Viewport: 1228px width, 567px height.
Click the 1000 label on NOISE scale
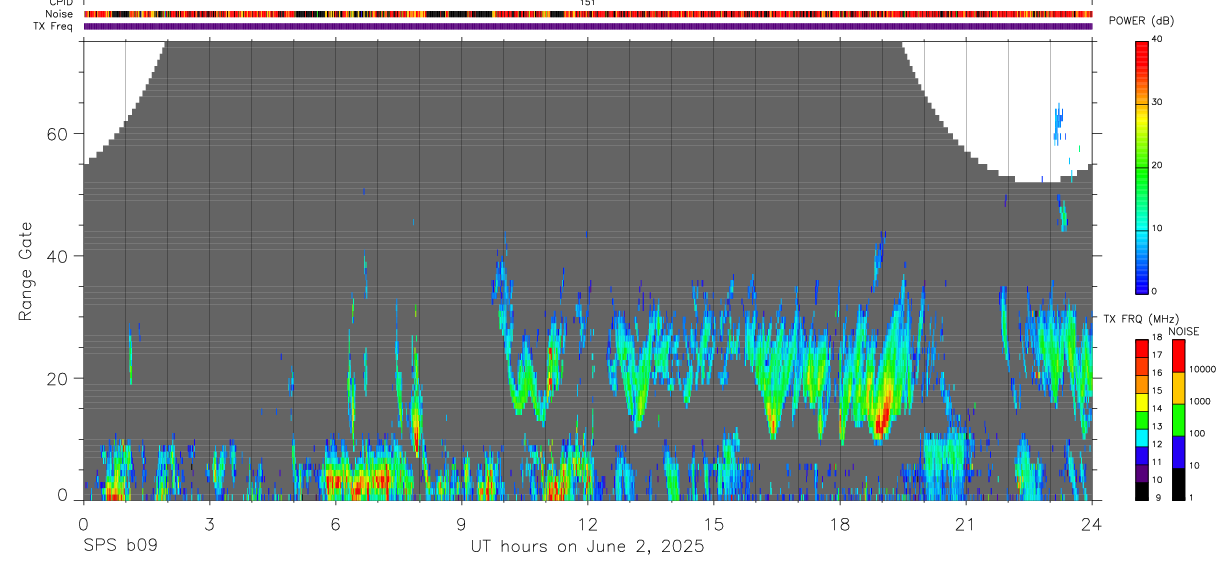click(1200, 401)
